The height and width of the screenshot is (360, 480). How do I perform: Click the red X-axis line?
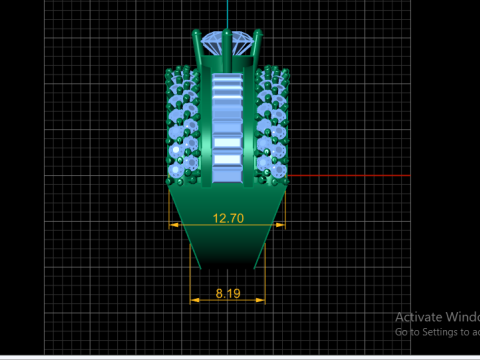(x=349, y=175)
